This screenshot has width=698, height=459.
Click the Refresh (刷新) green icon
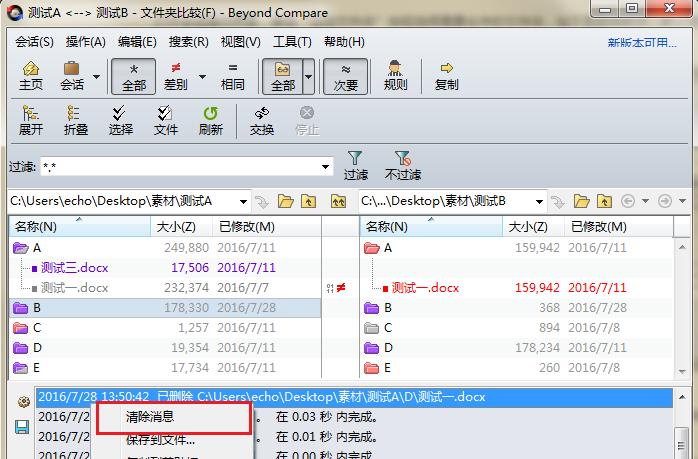211,113
